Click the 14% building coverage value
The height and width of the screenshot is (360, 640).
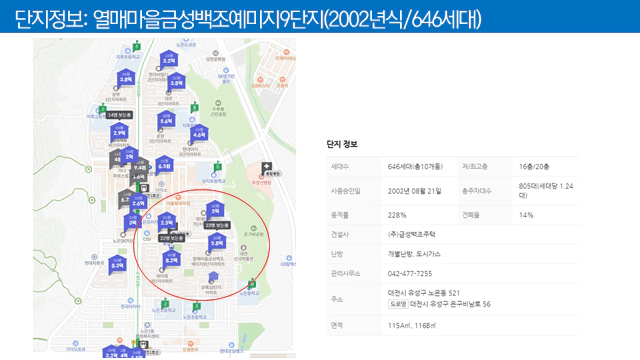[x=526, y=215]
